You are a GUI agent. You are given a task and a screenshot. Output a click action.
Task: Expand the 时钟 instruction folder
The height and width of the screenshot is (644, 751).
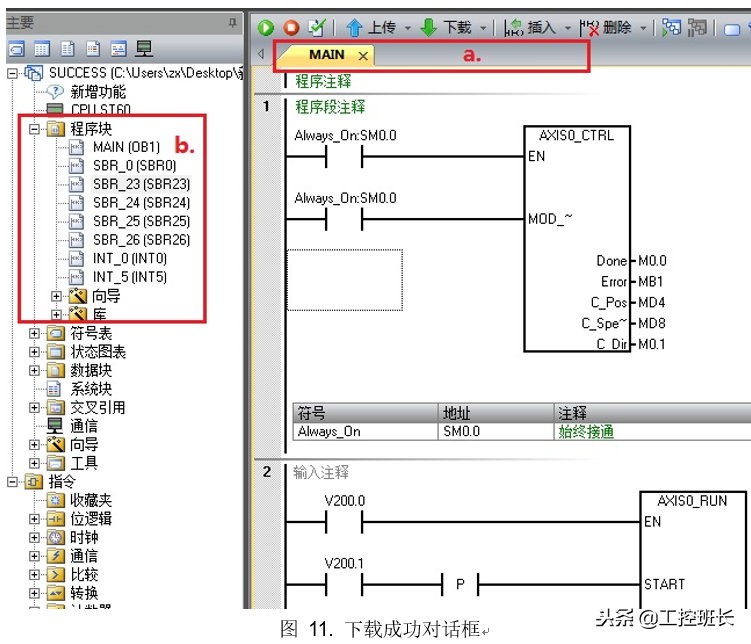point(34,538)
